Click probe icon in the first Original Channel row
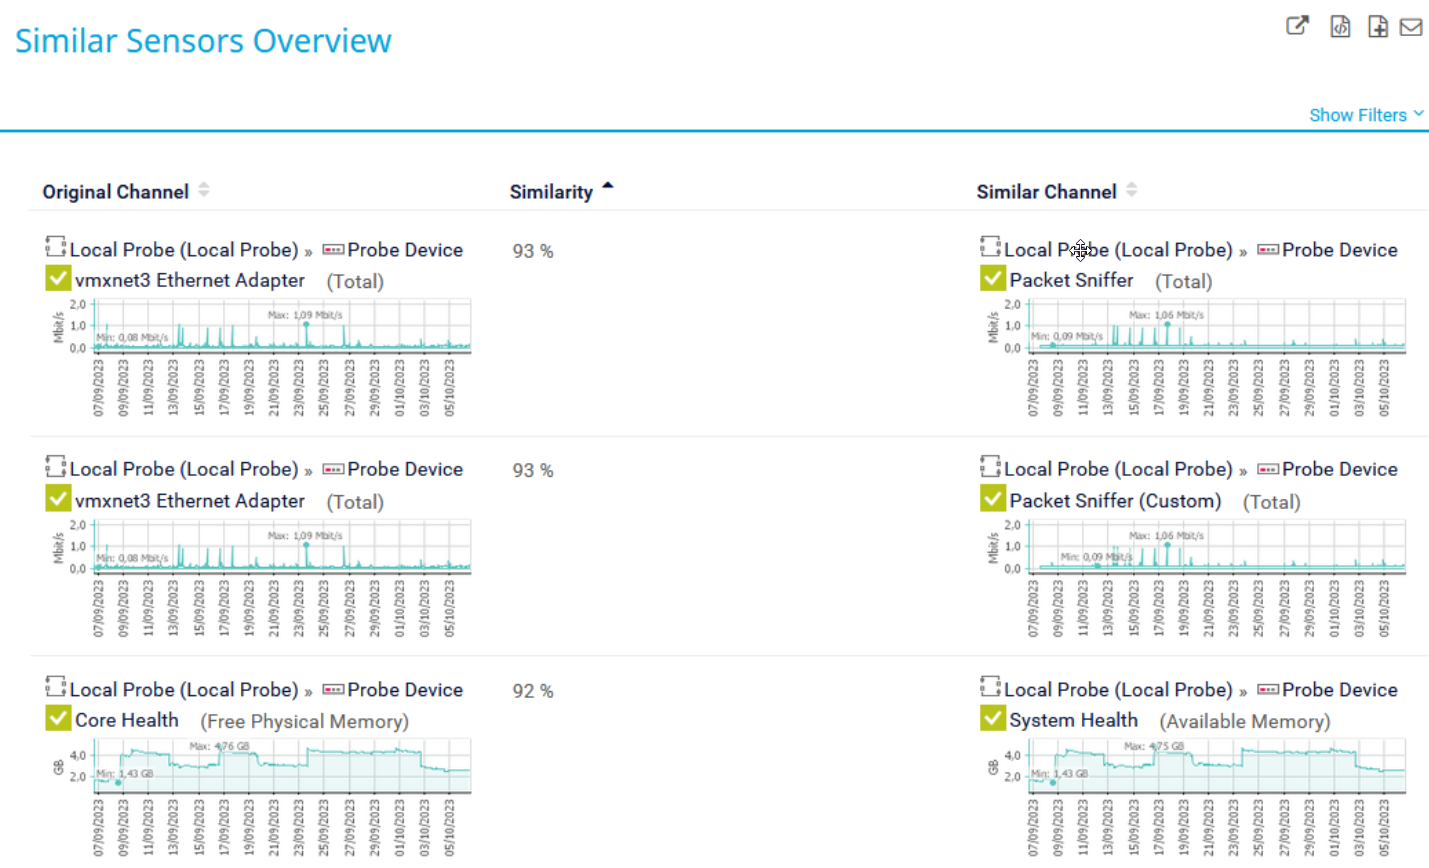Viewport: 1429px width, 868px height. [55, 247]
